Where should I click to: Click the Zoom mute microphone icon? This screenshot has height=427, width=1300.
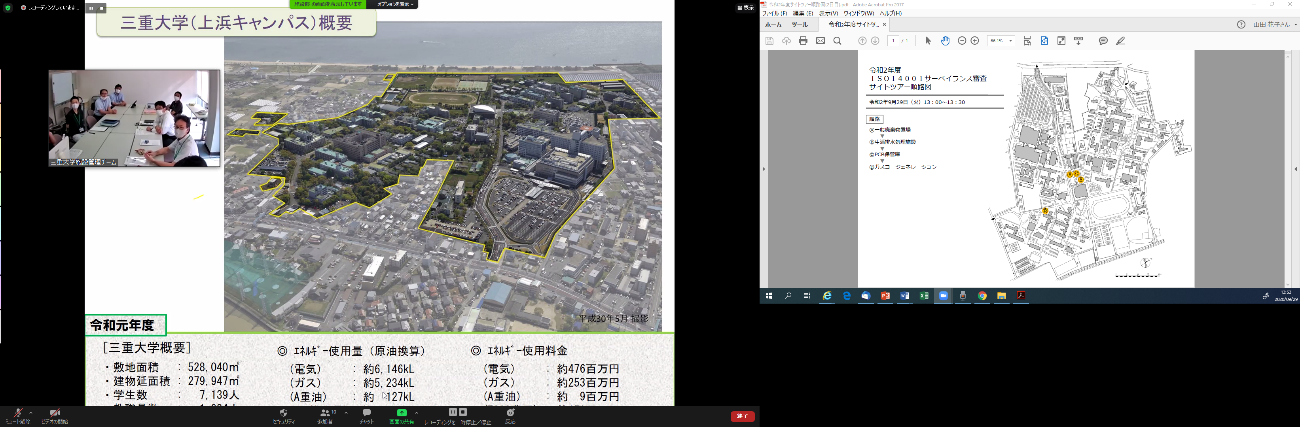point(18,412)
